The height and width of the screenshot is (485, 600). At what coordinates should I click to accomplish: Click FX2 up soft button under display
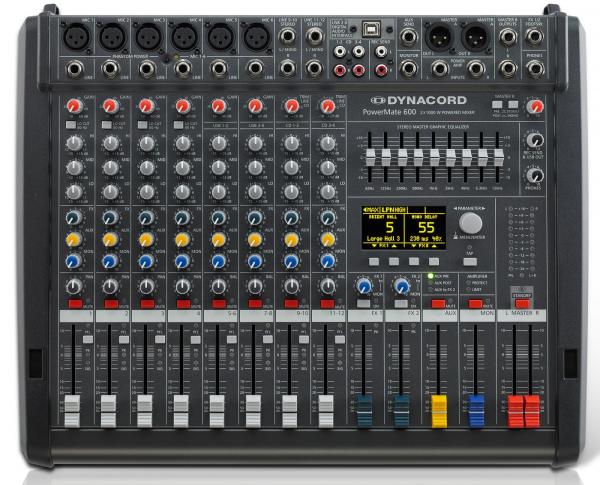coord(434,261)
